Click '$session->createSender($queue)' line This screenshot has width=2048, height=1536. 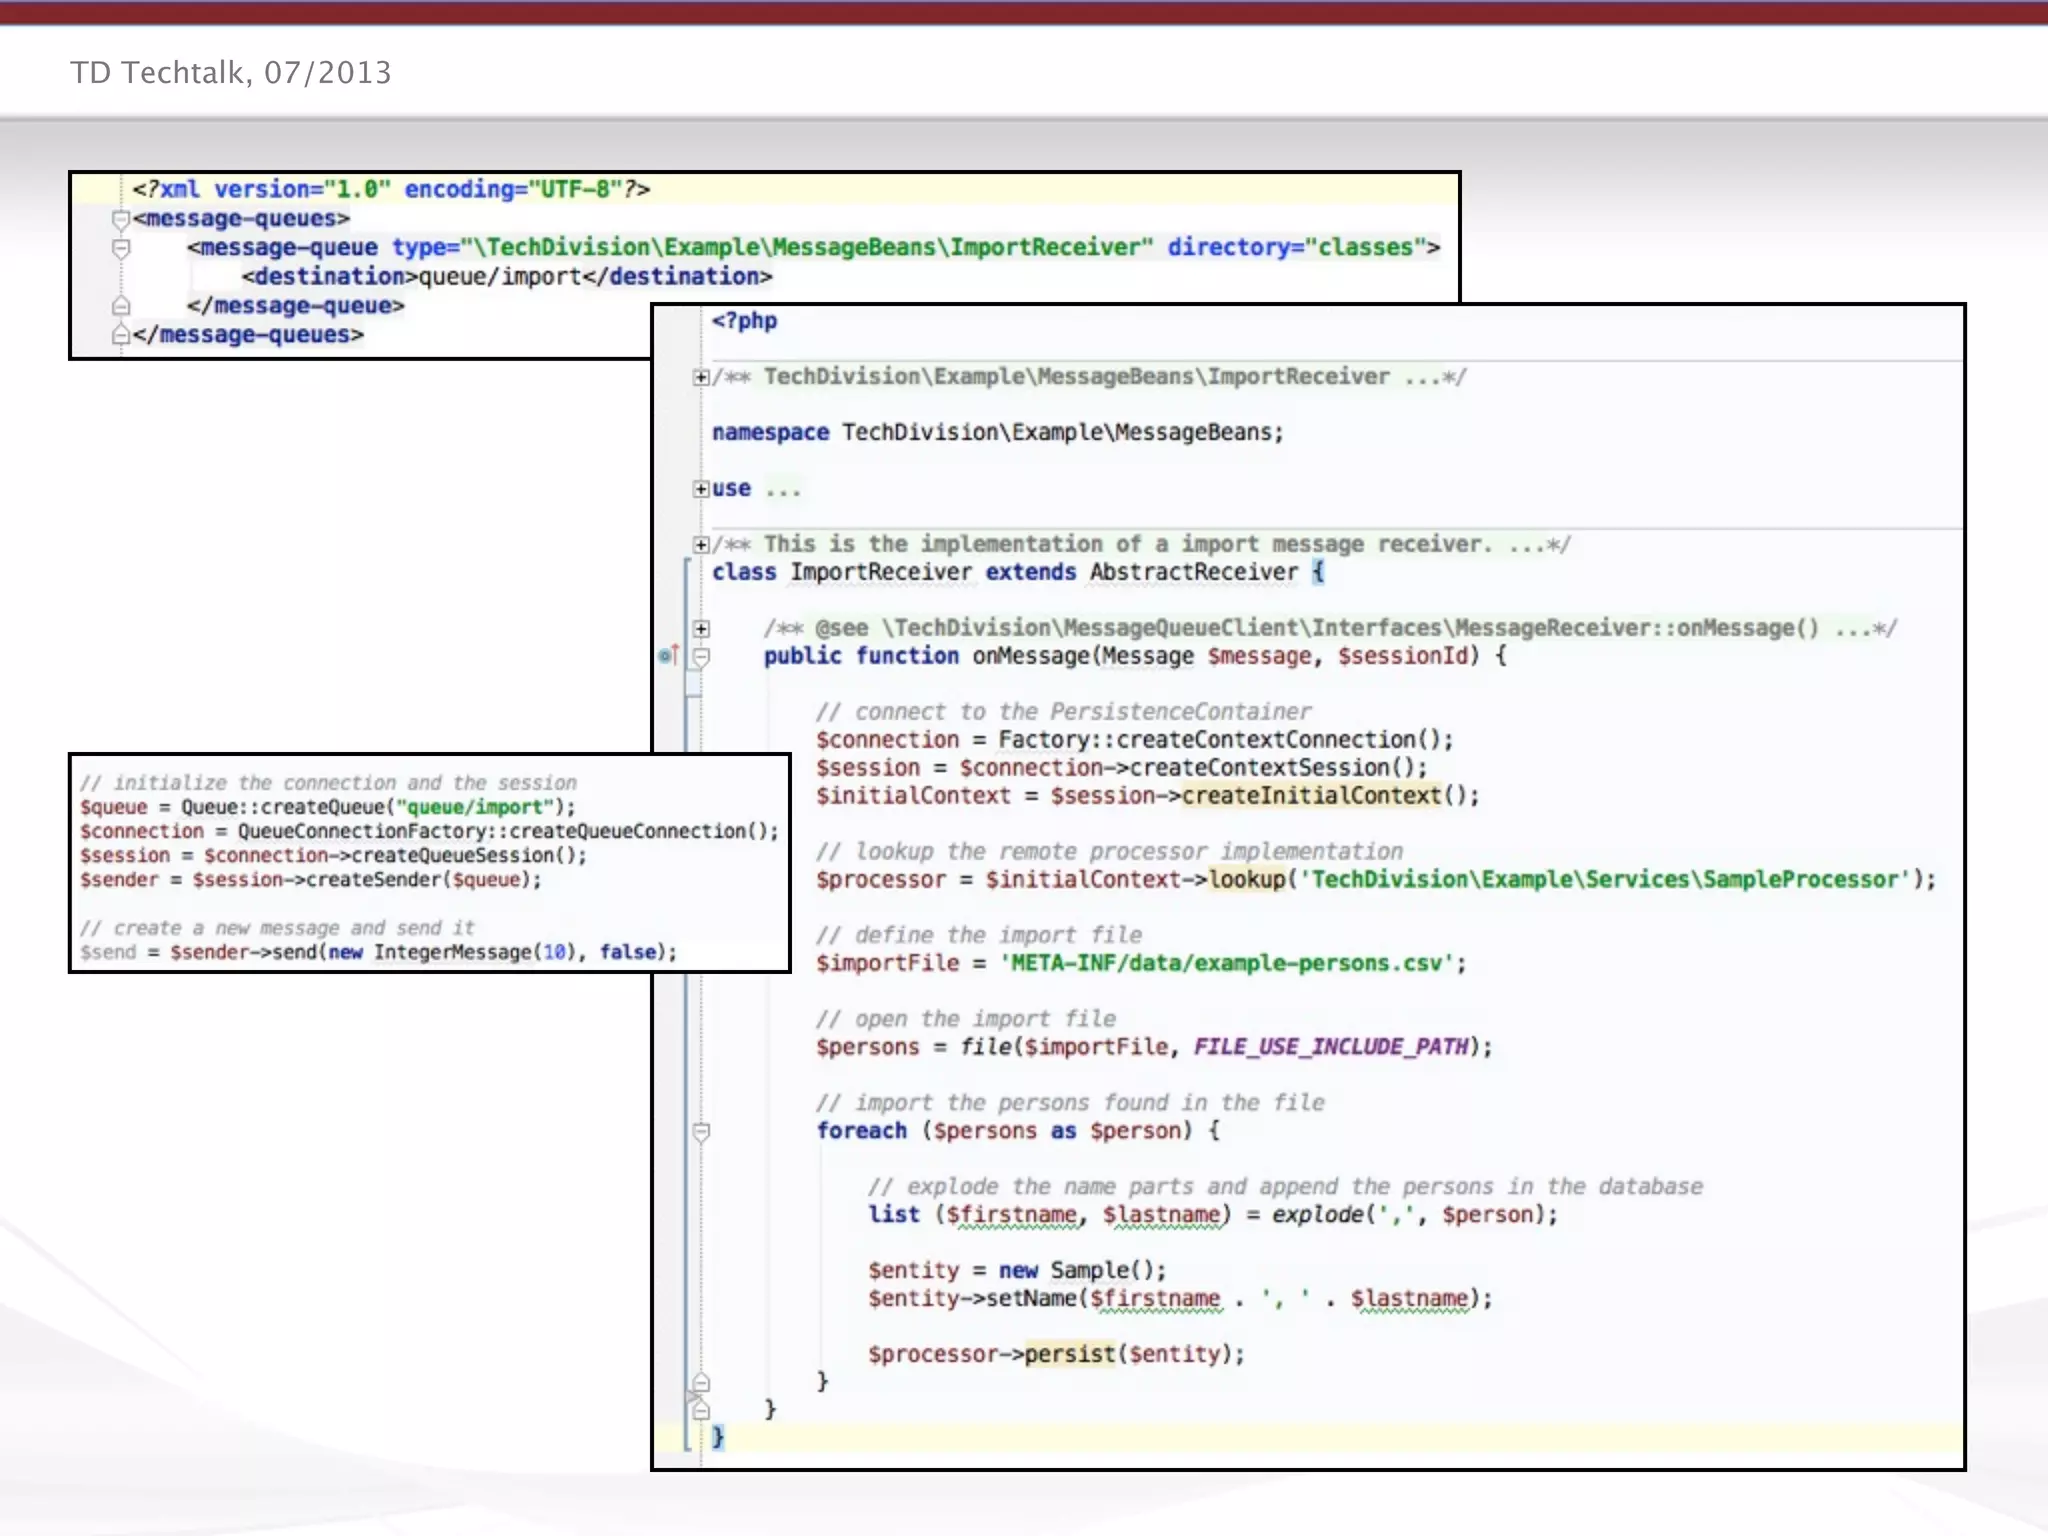[311, 879]
